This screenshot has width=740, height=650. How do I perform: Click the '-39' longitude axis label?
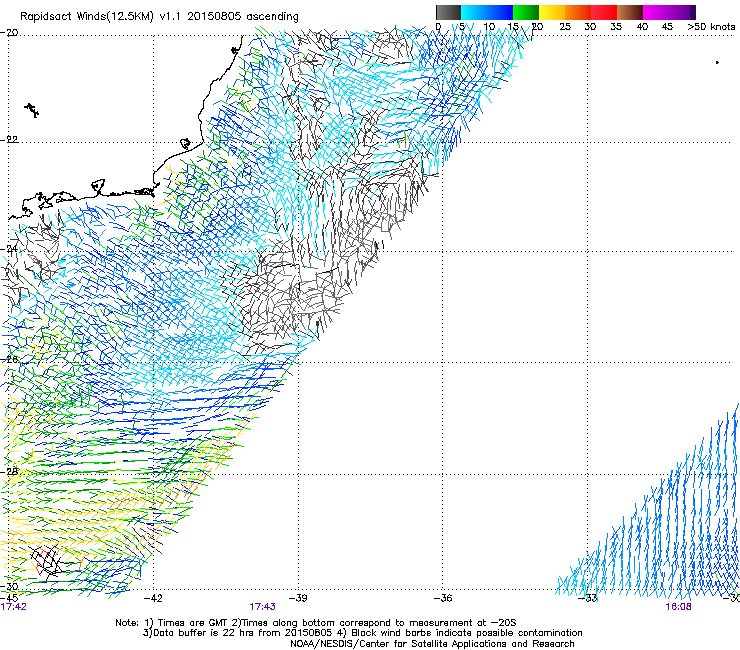[x=298, y=598]
